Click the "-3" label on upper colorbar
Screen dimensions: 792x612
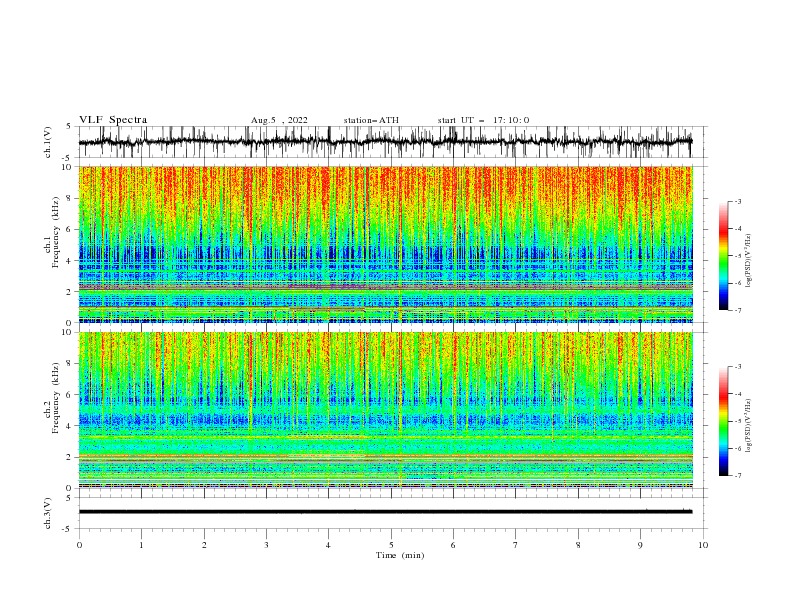click(x=738, y=201)
